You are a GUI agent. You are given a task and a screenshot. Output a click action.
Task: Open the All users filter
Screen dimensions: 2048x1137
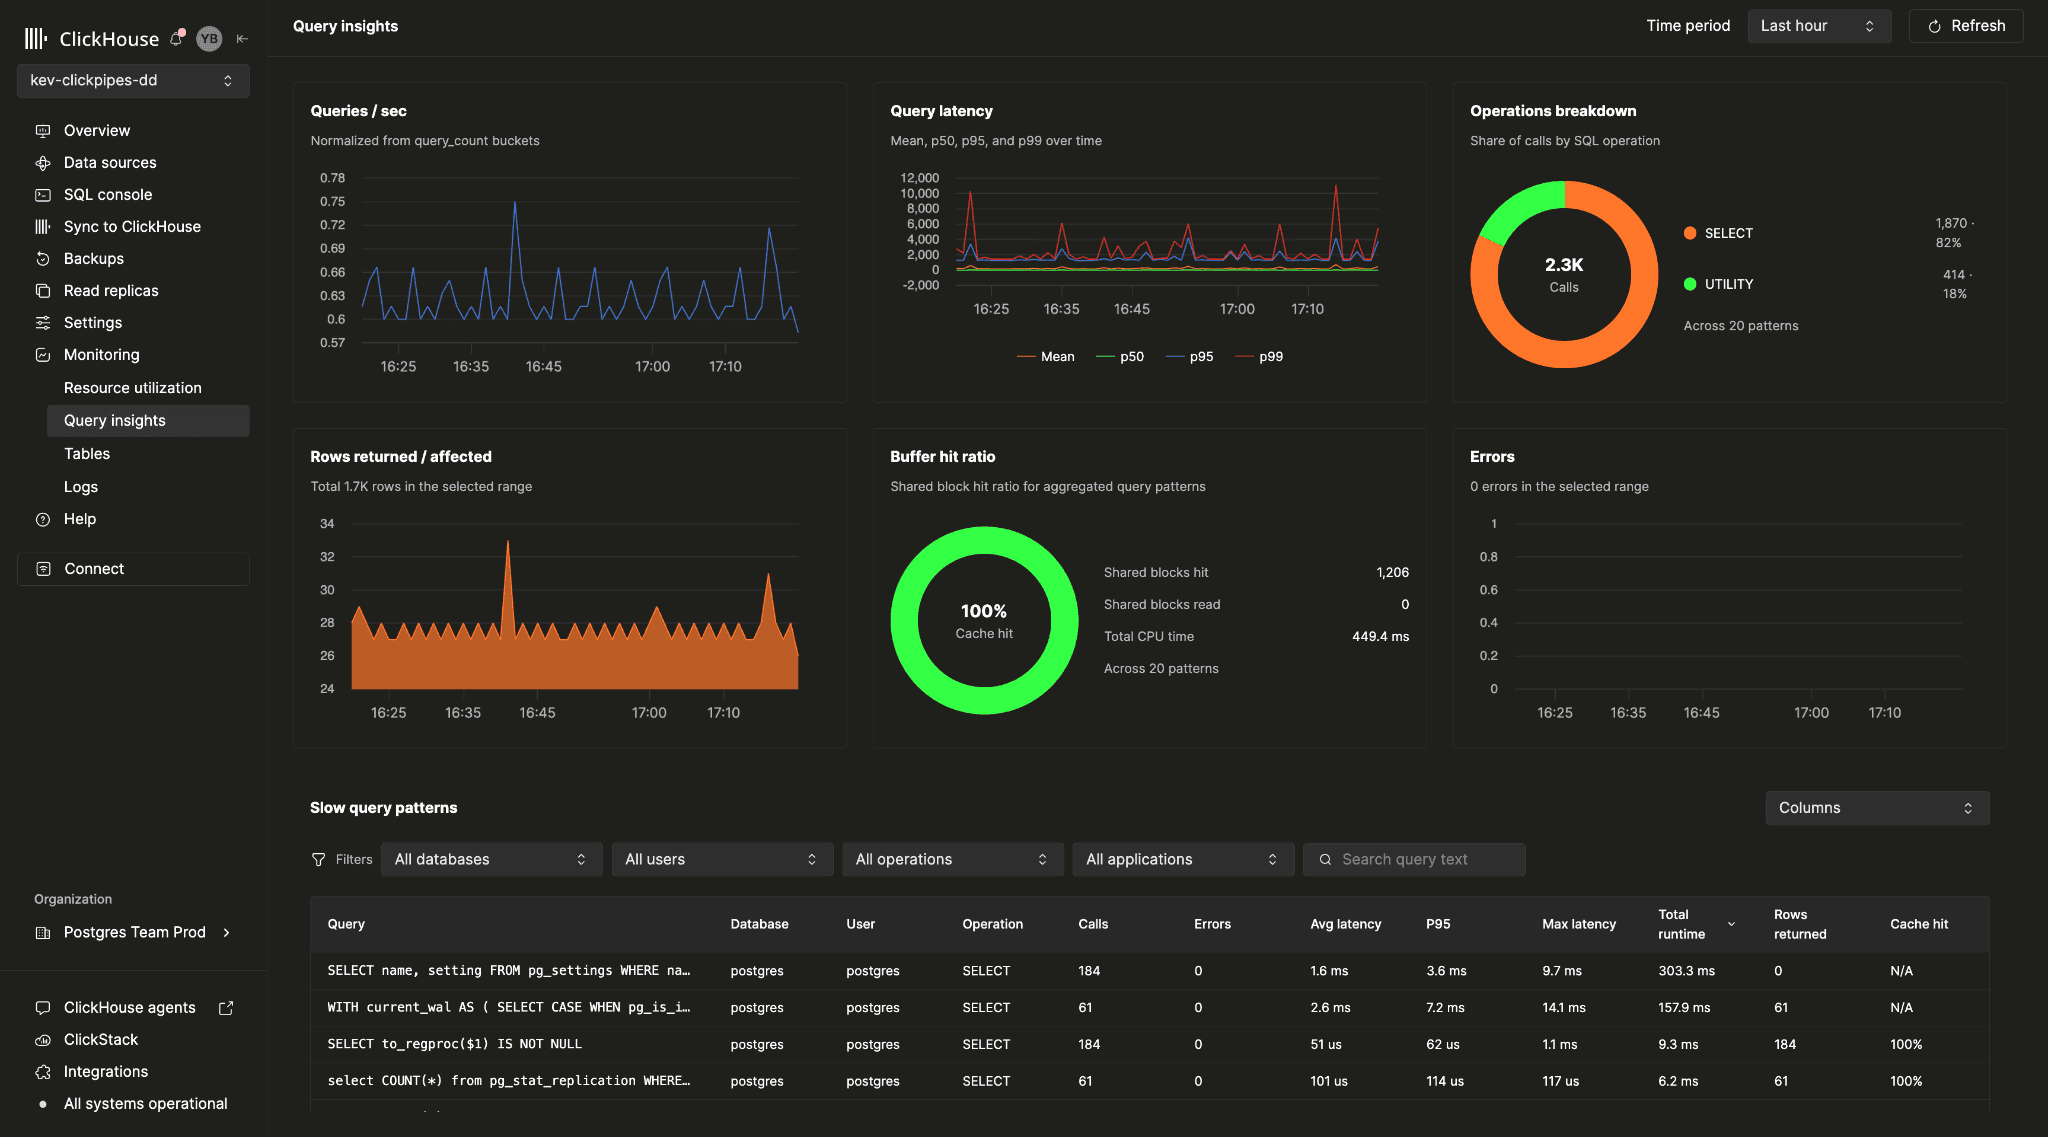(x=722, y=860)
